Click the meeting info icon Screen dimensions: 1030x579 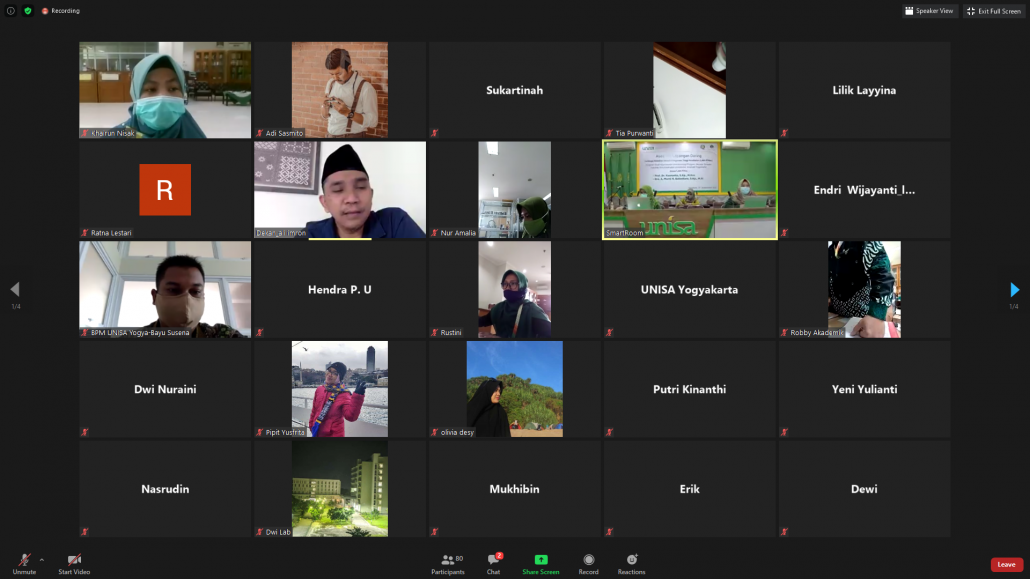pyautogui.click(x=11, y=11)
